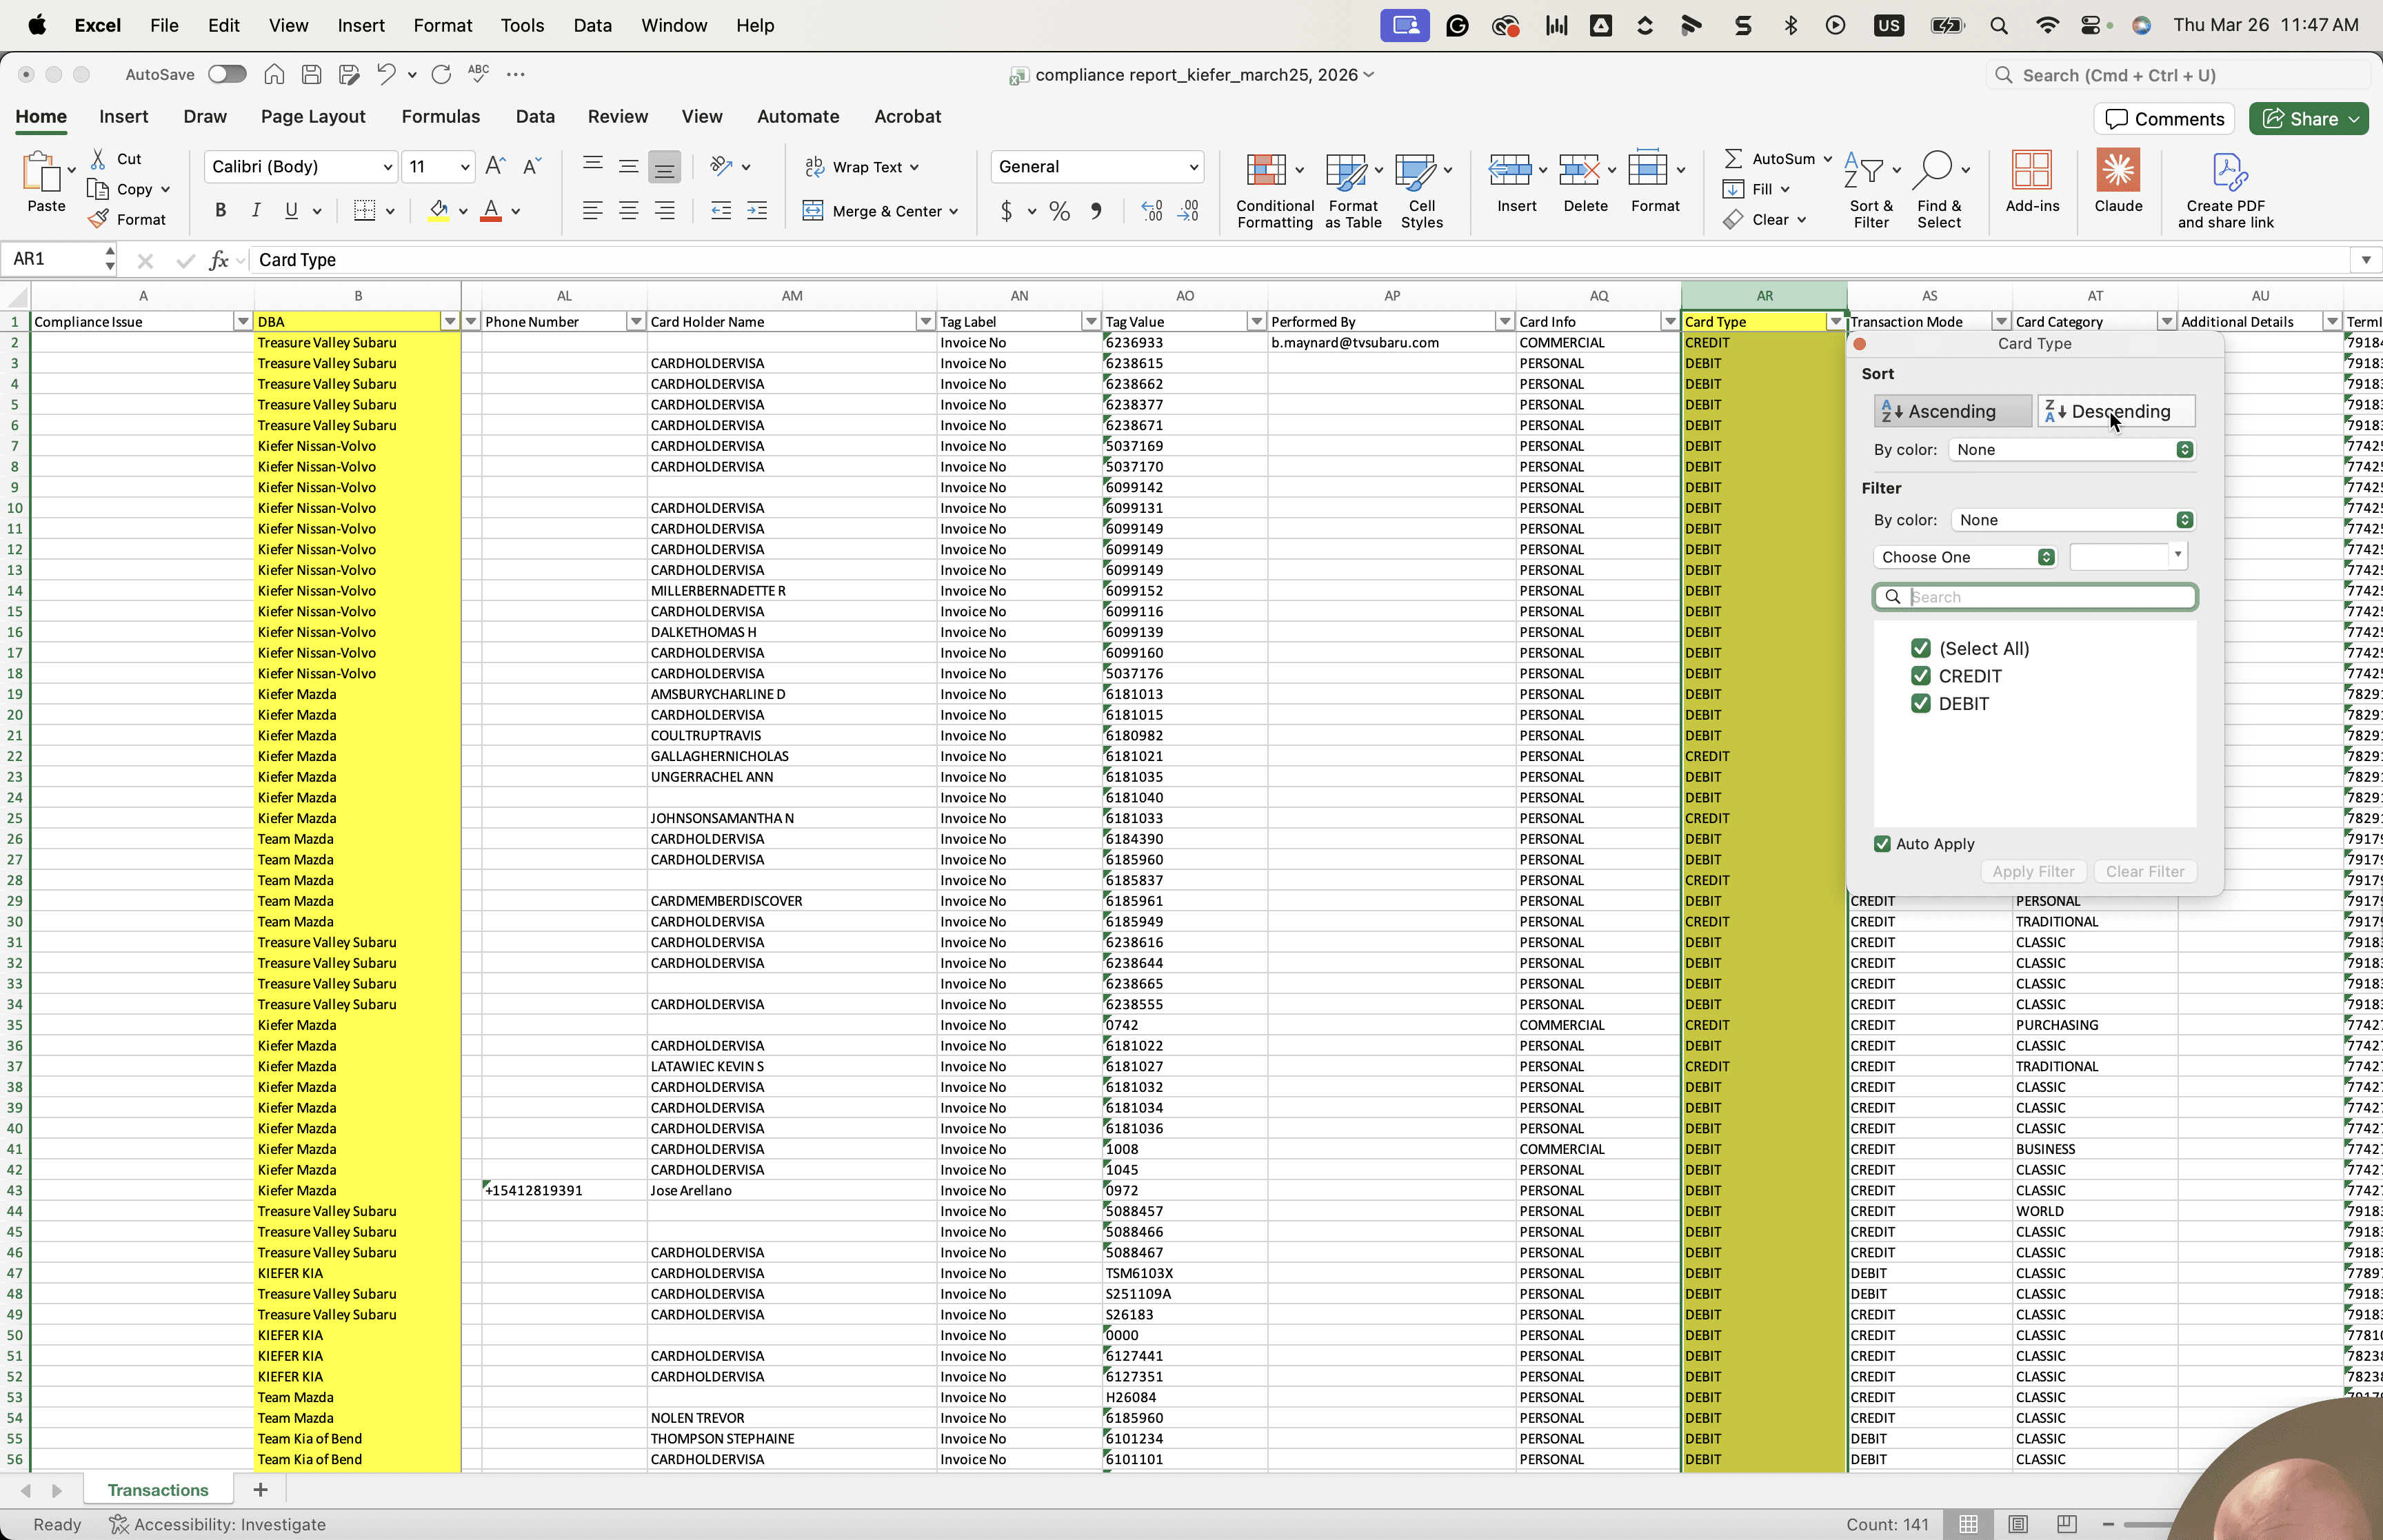
Task: Open the DBA column filter arrow
Action: (450, 322)
